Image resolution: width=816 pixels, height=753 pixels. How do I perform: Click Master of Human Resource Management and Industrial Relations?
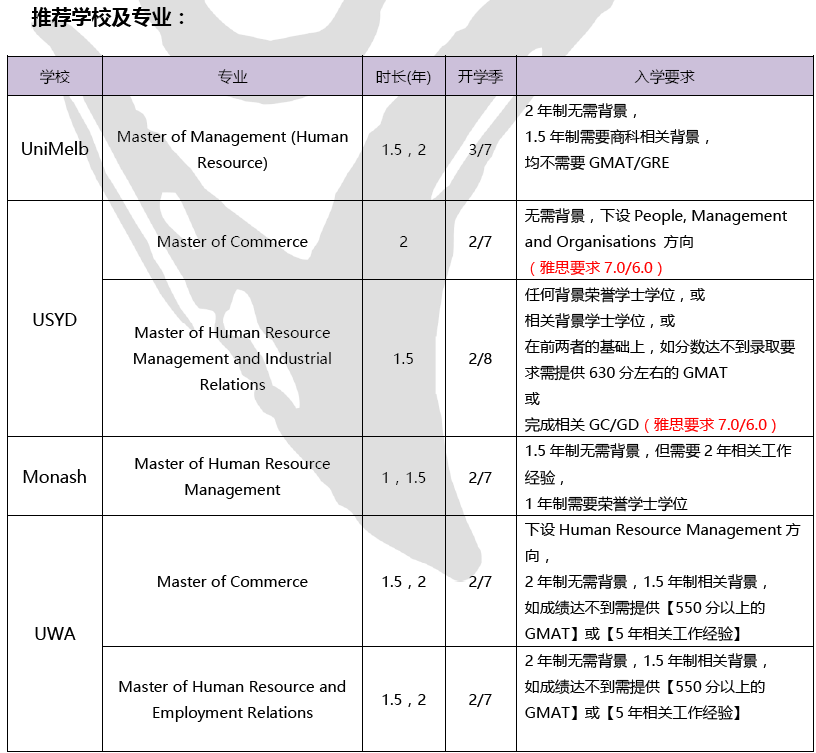tap(232, 359)
